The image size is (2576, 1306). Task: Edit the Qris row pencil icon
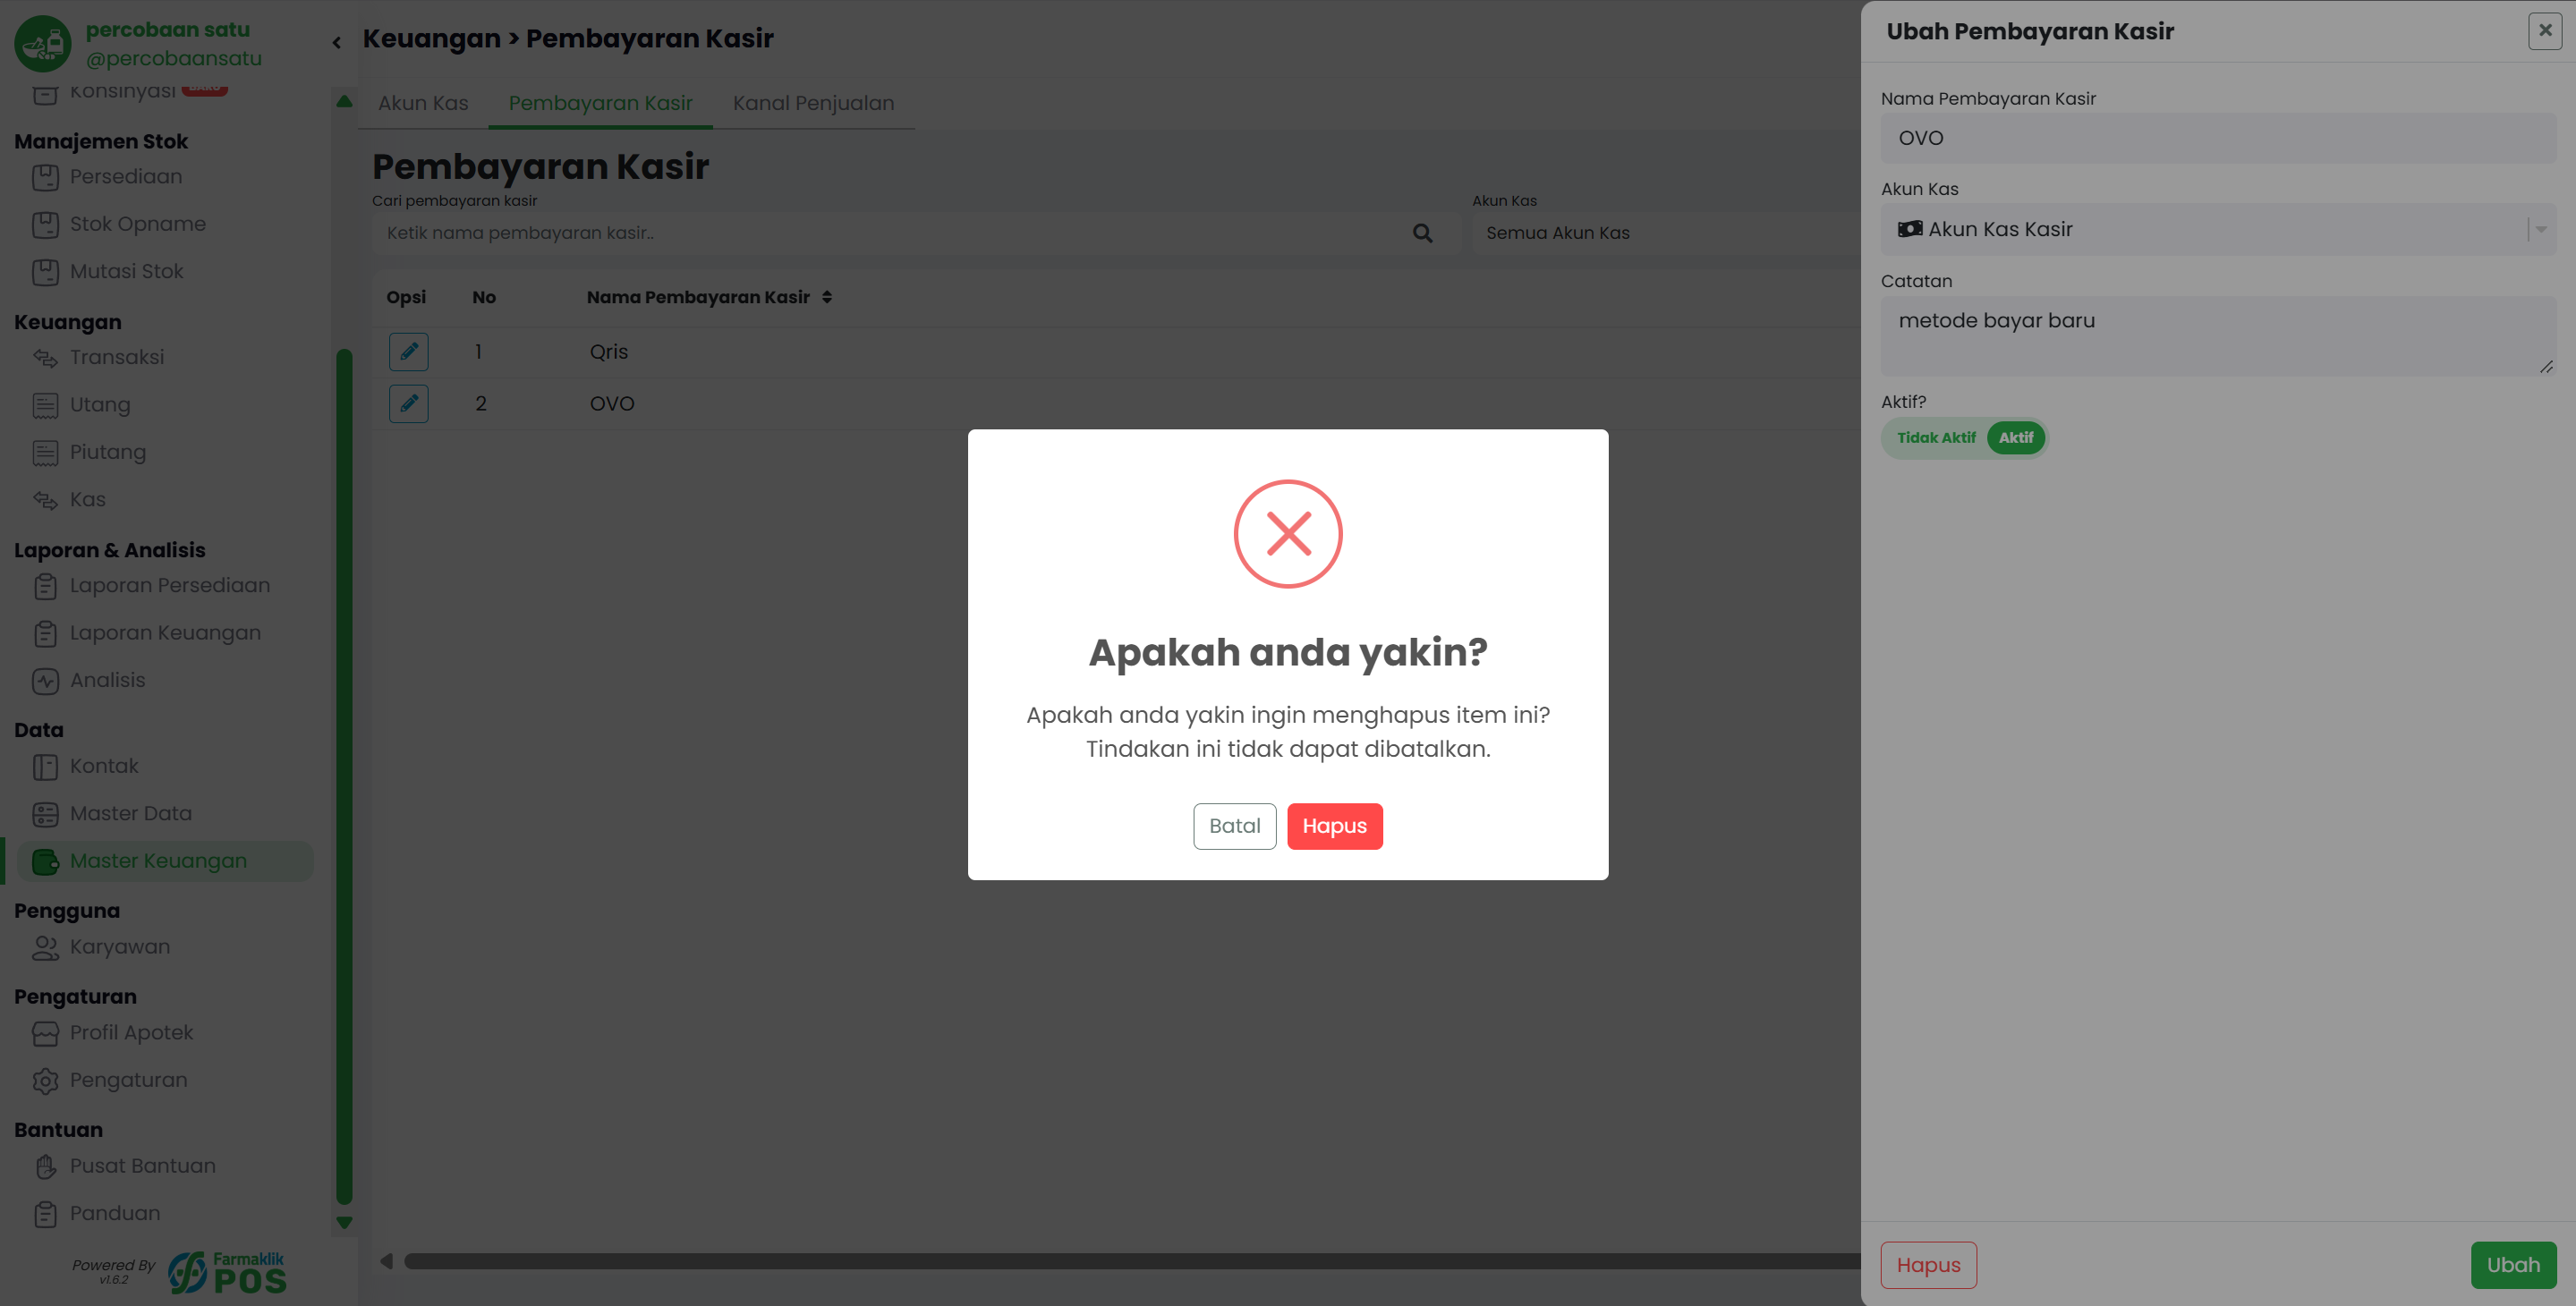(x=409, y=352)
